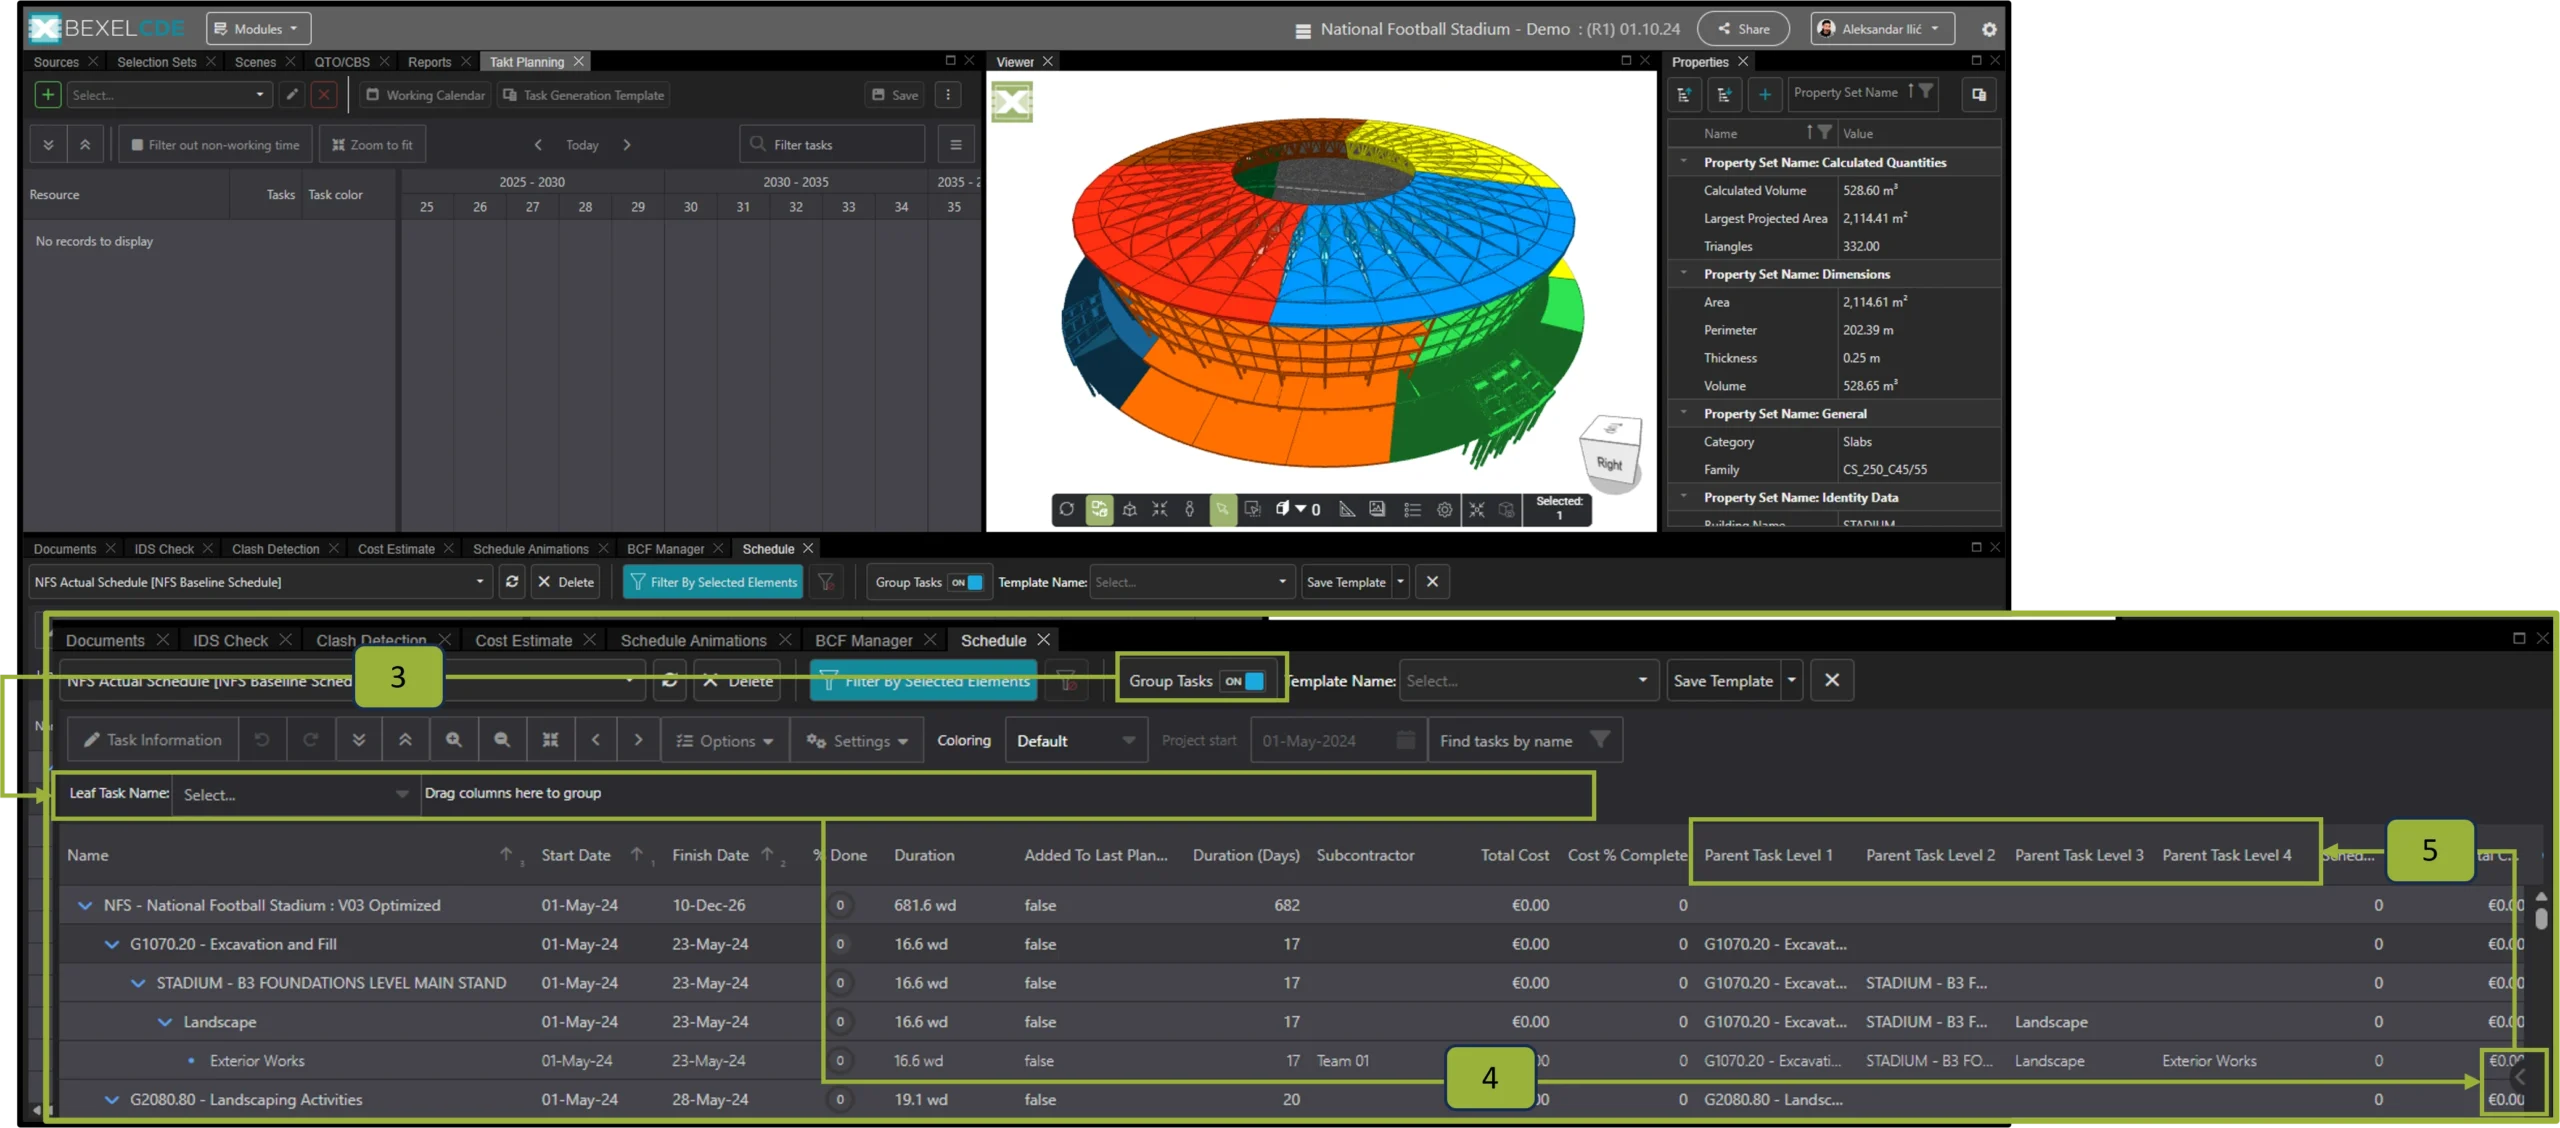The width and height of the screenshot is (2560, 1128).
Task: Click the Viewer toolbar settings gear
Action: [x=1444, y=509]
